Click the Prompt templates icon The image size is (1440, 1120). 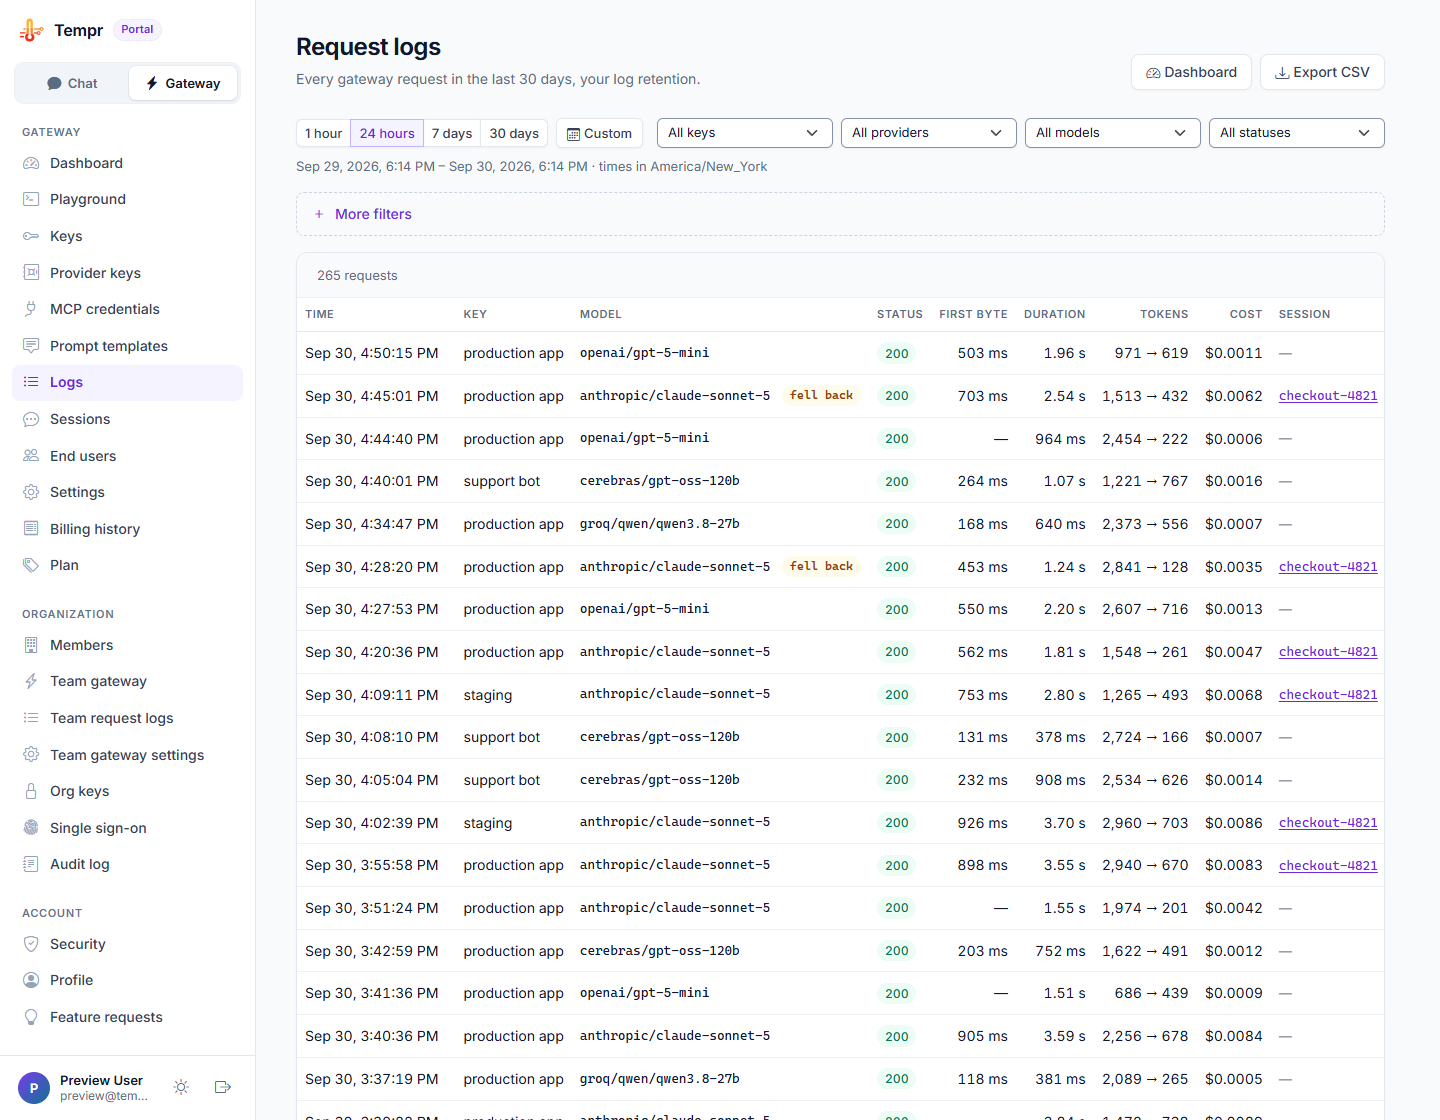[31, 346]
